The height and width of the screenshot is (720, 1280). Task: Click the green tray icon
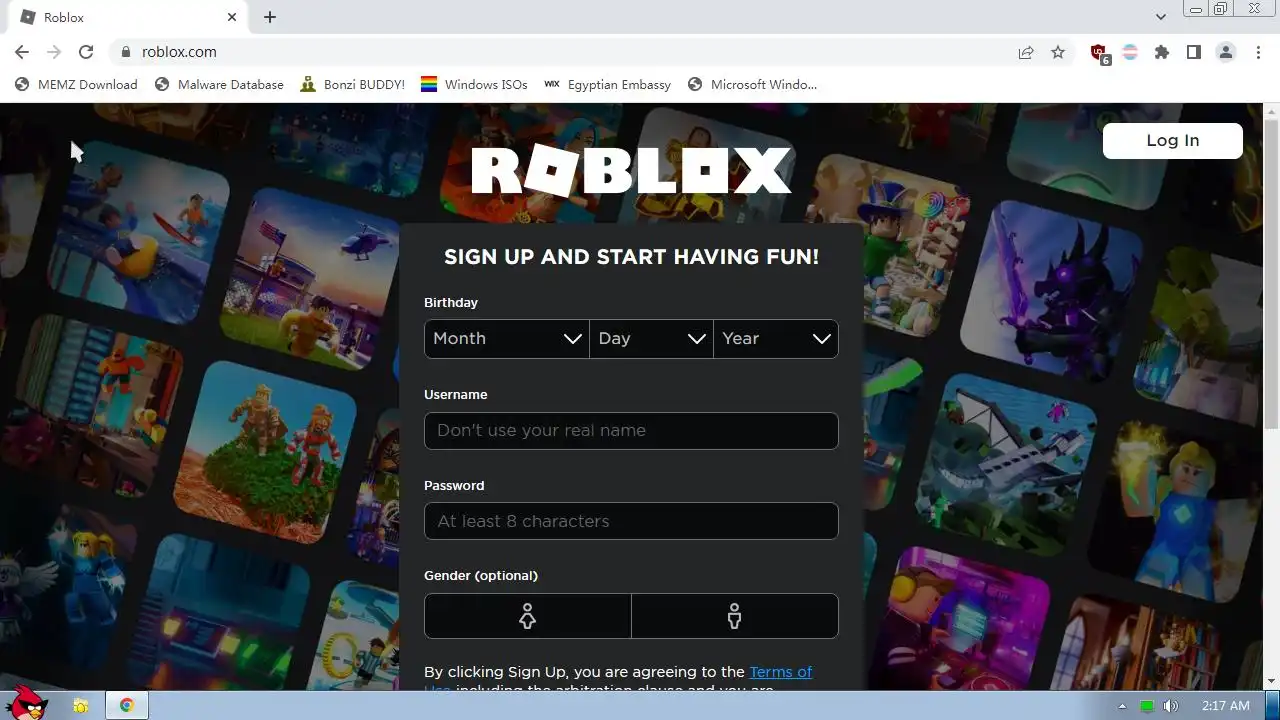(1147, 707)
